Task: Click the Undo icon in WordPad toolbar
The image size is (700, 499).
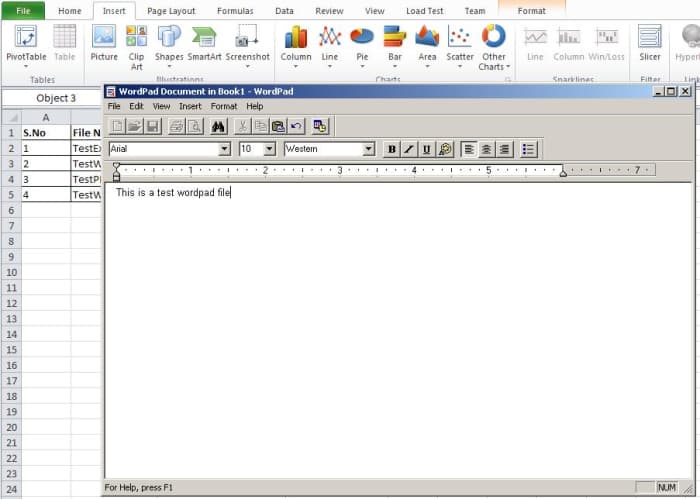Action: tap(296, 126)
